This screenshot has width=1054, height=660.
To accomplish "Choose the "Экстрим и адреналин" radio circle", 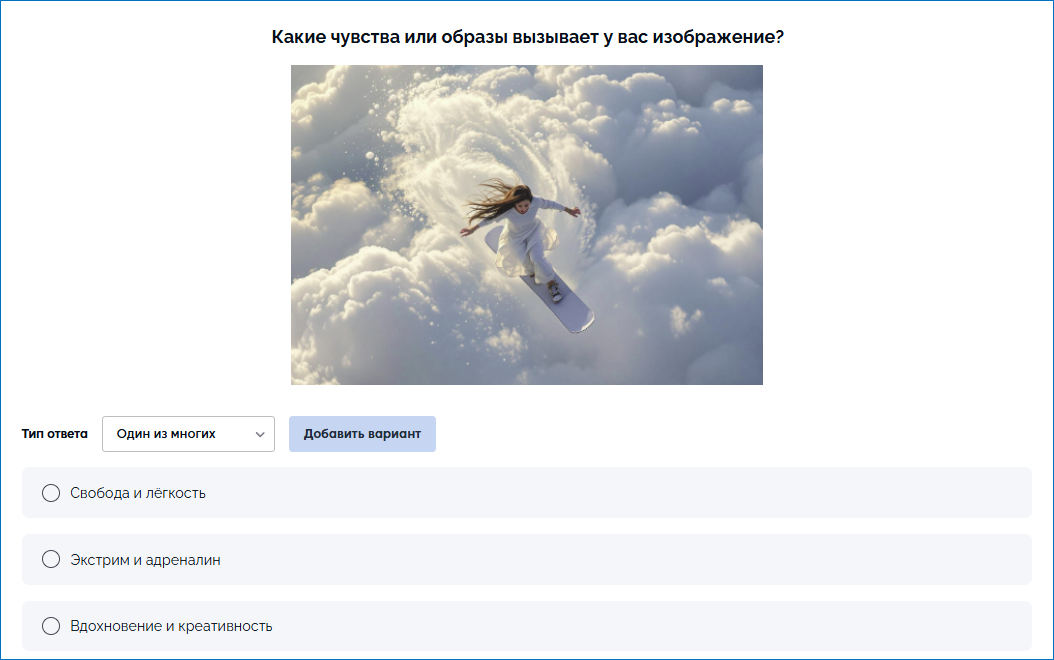I will pos(51,560).
